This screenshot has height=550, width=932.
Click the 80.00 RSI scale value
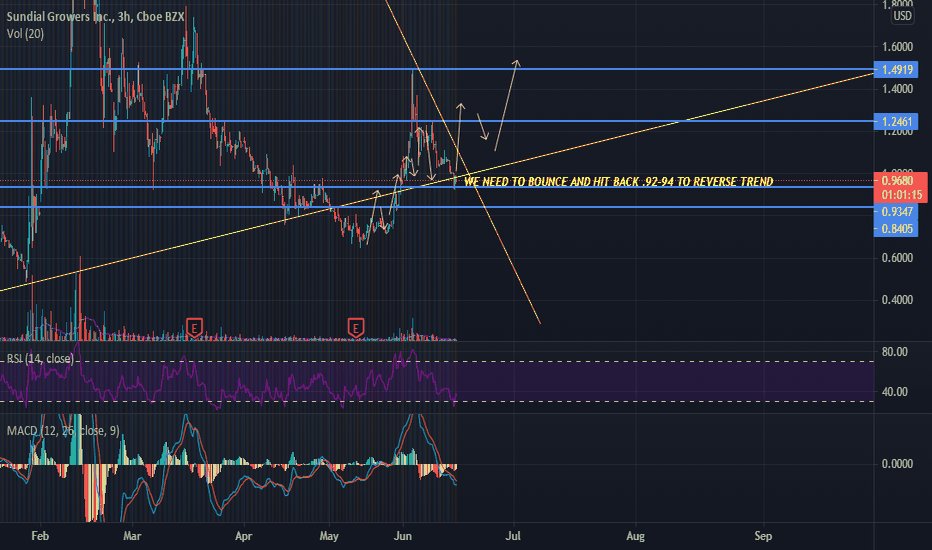click(x=895, y=352)
